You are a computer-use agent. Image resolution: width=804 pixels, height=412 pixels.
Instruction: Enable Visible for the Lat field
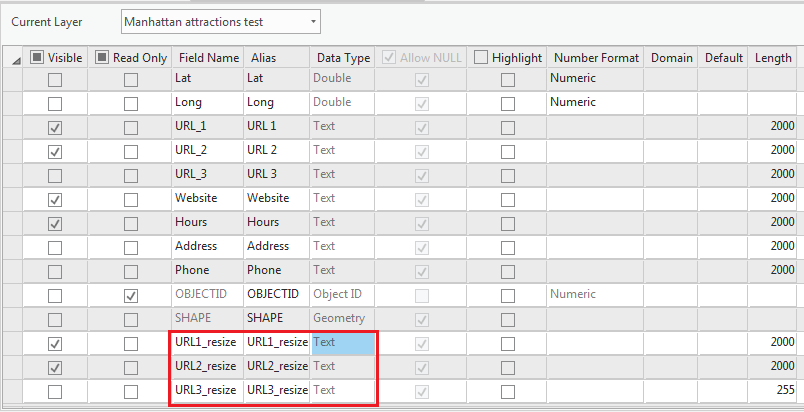point(55,80)
